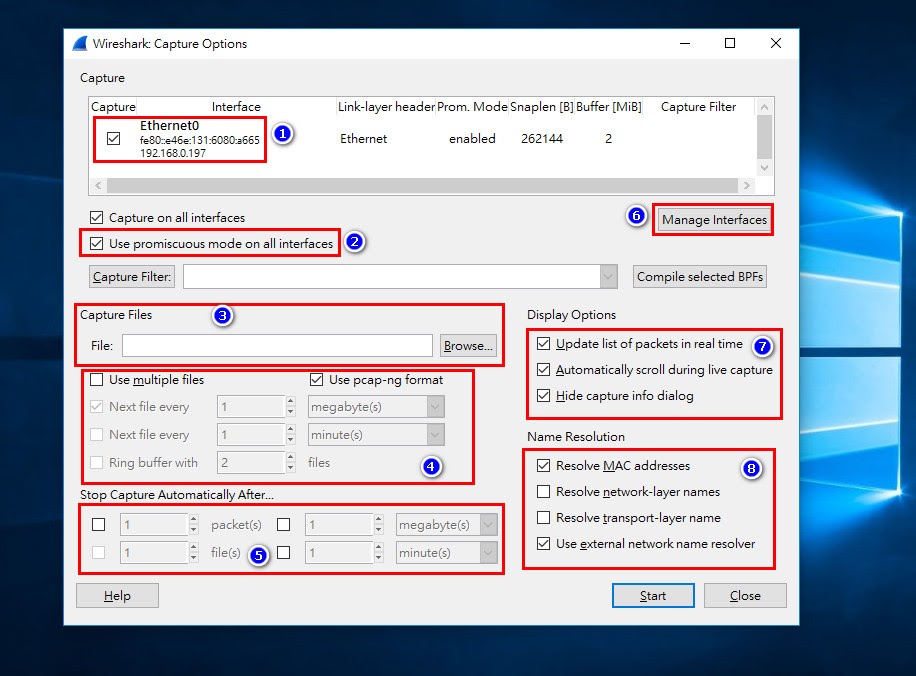Click horizontal scrollbar right arrow in interface list

click(x=747, y=186)
